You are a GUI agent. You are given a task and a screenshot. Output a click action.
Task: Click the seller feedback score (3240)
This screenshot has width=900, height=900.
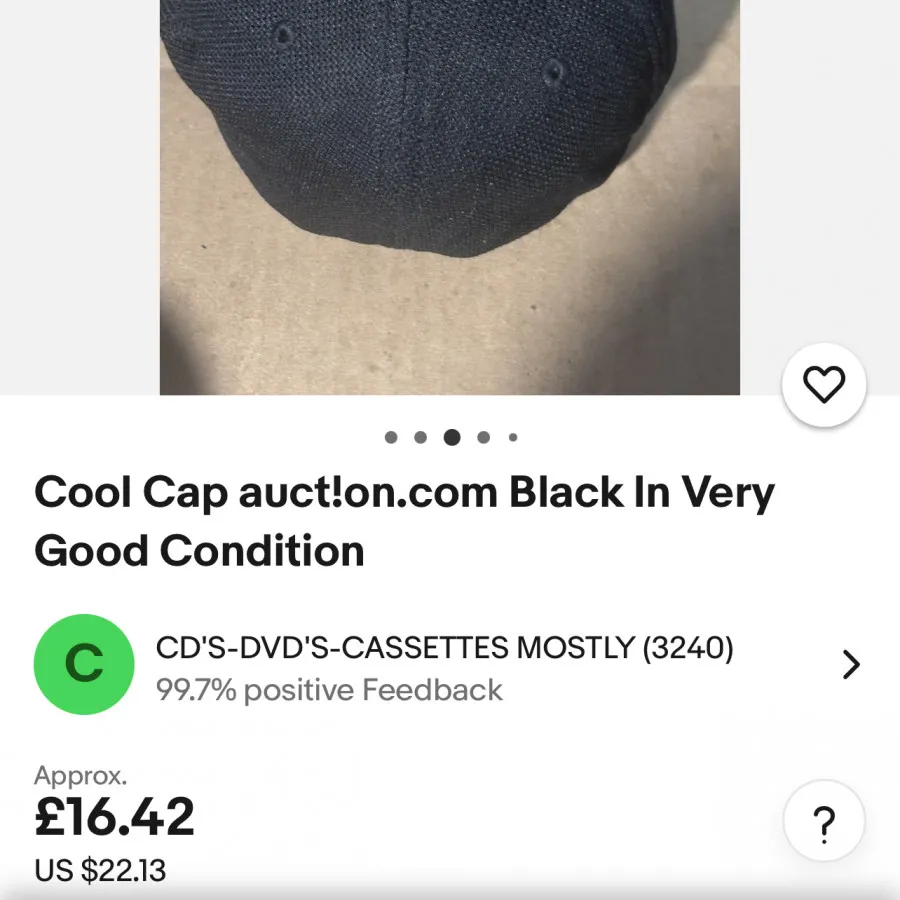pyautogui.click(x=688, y=649)
